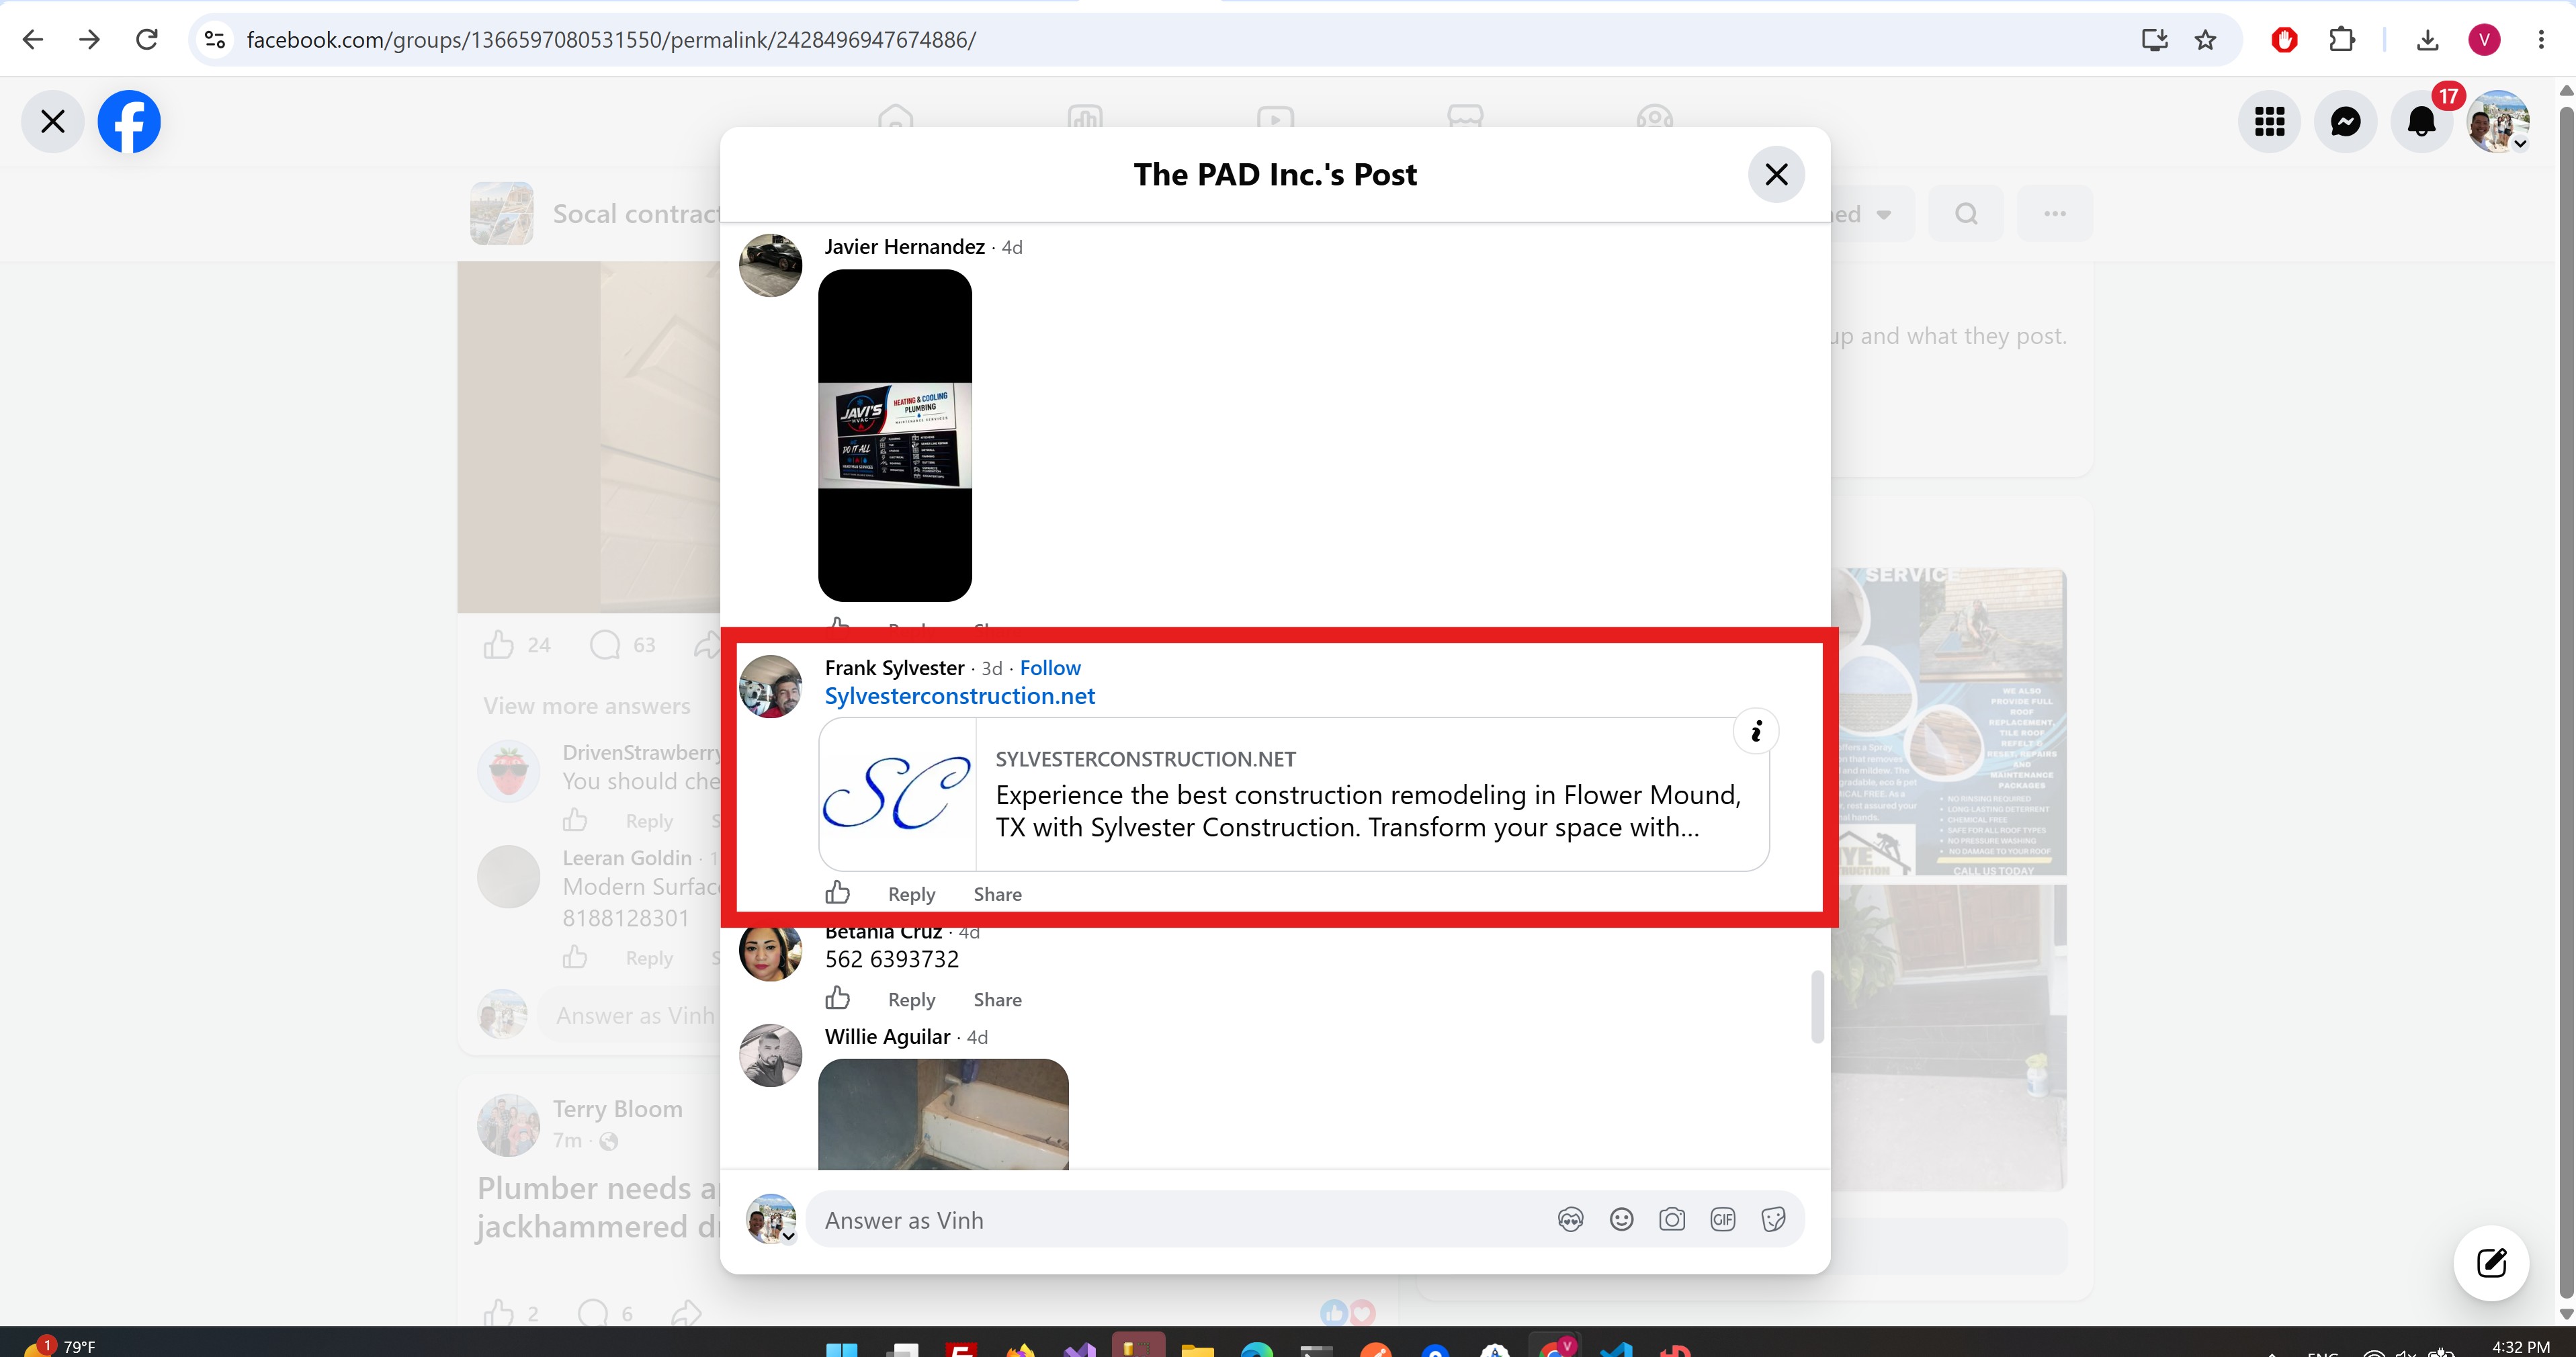Image resolution: width=2576 pixels, height=1357 pixels.
Task: Open Facebook notifications bell
Action: pos(2421,121)
